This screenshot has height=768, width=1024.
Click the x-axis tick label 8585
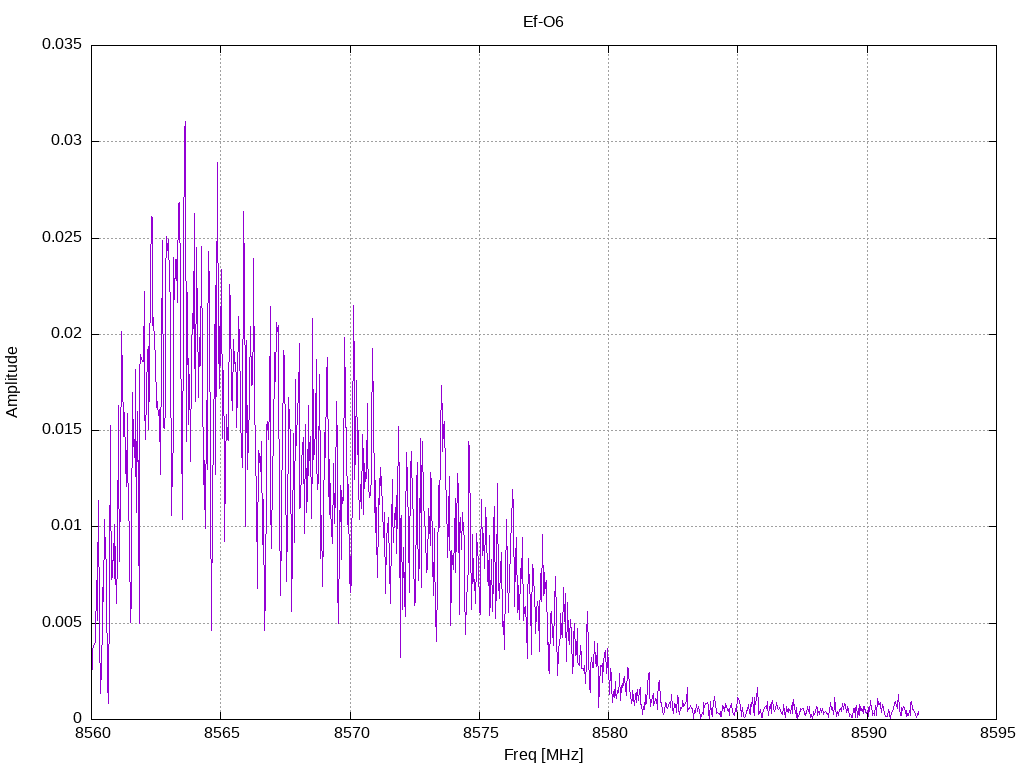[739, 733]
